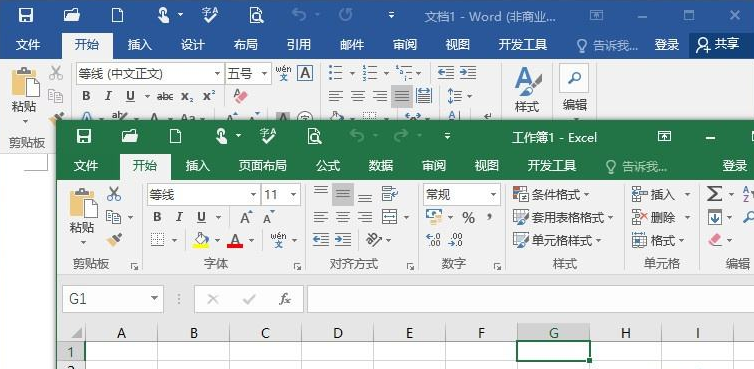Open Styles gallery in Word

527,89
